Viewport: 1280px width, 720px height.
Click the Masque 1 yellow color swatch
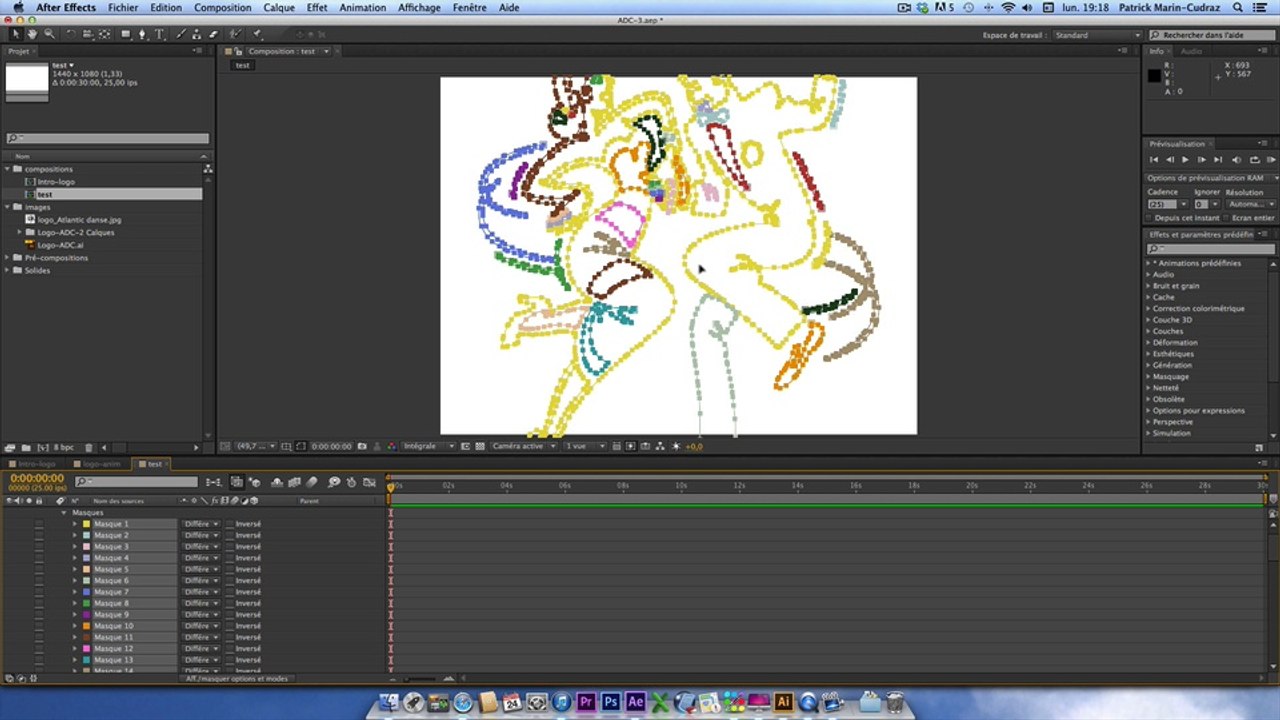86,524
